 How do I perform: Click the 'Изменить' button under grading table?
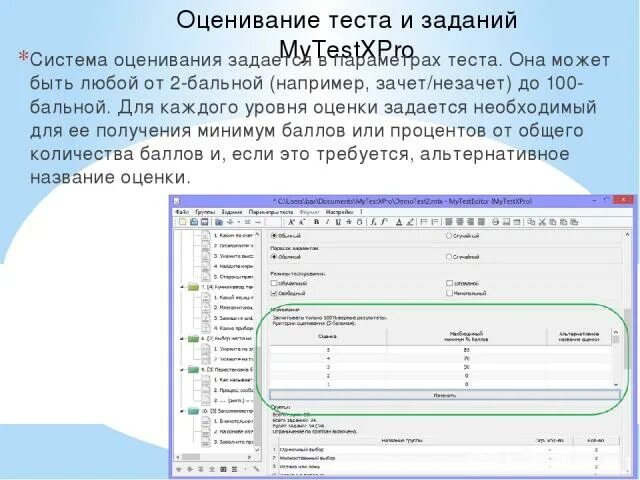tap(445, 395)
